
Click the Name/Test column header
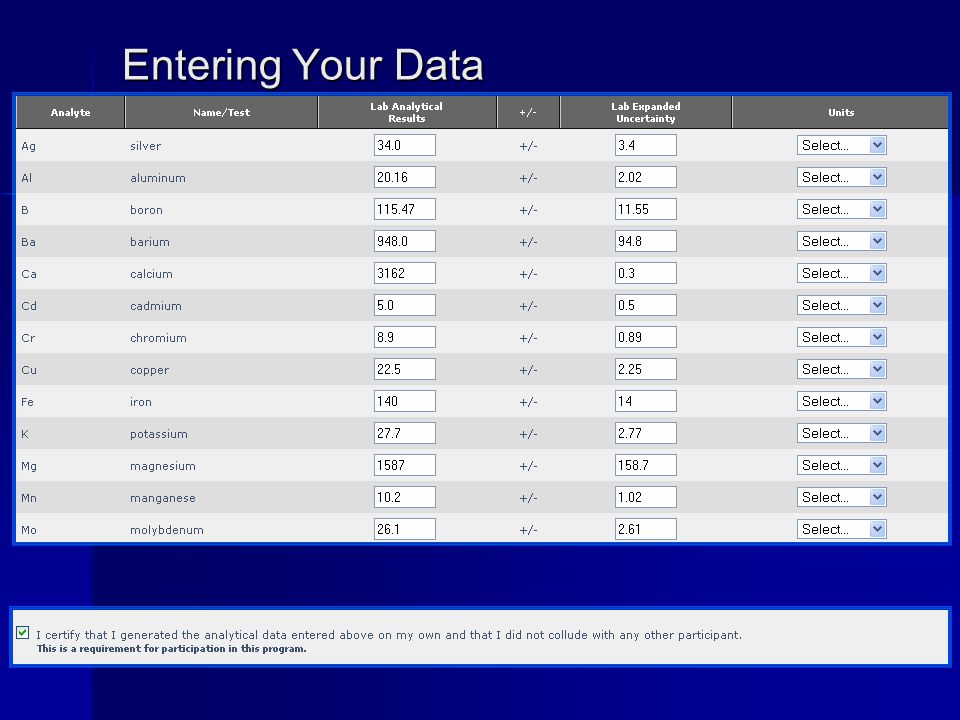pos(222,112)
